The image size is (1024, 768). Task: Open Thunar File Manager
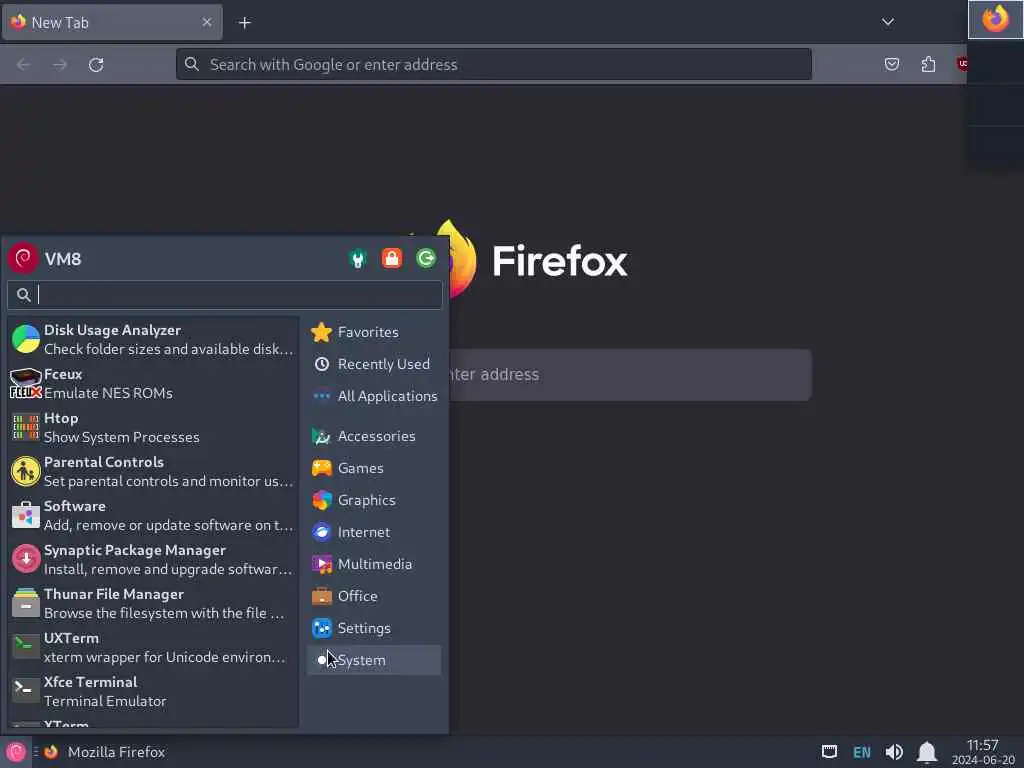(x=153, y=603)
